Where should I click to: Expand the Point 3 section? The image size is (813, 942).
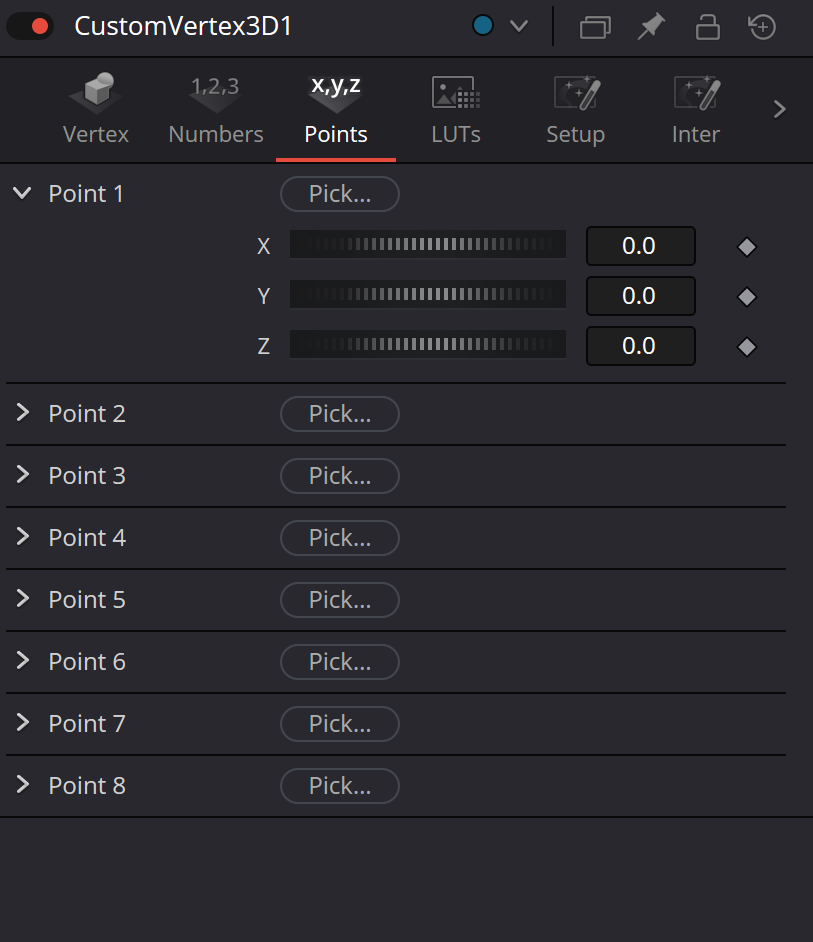click(x=23, y=475)
